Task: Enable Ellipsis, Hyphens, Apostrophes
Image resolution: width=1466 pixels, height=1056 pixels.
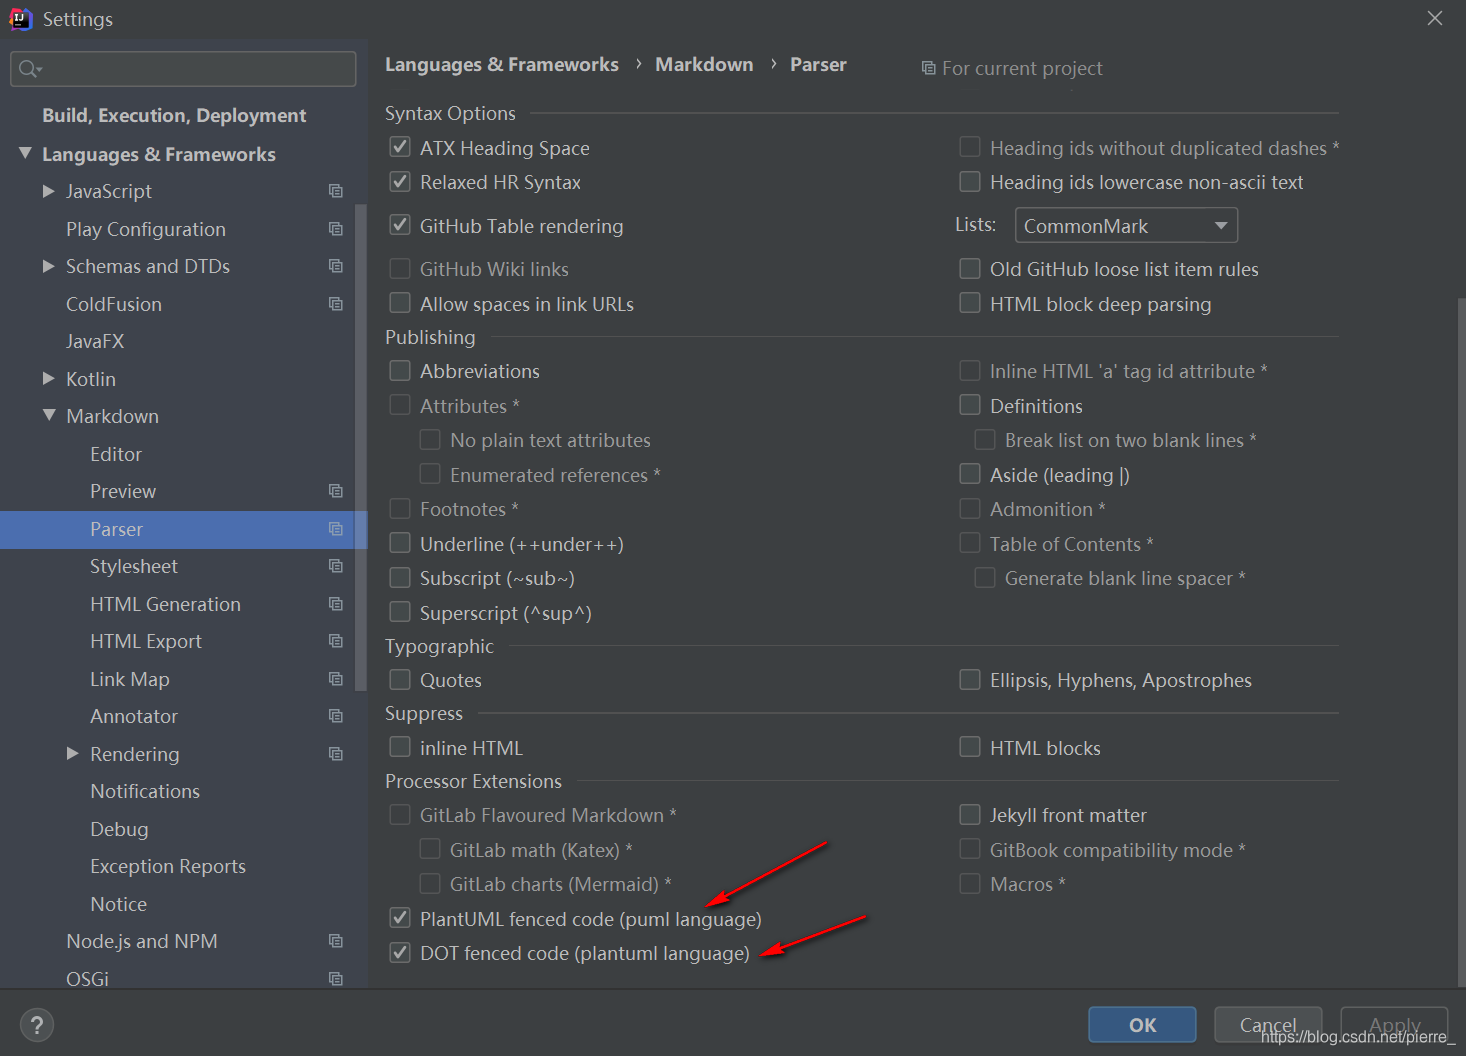Action: [970, 680]
